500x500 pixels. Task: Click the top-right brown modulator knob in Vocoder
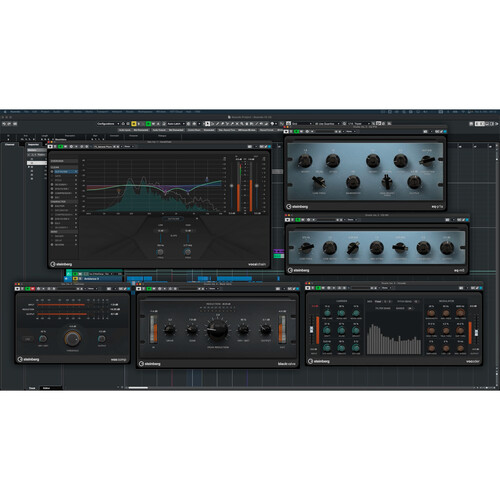(460, 313)
